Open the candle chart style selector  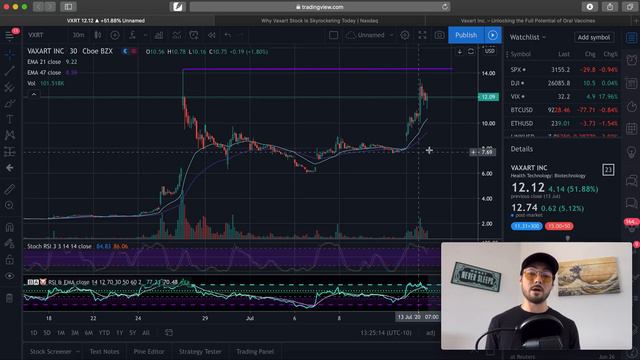click(98, 36)
